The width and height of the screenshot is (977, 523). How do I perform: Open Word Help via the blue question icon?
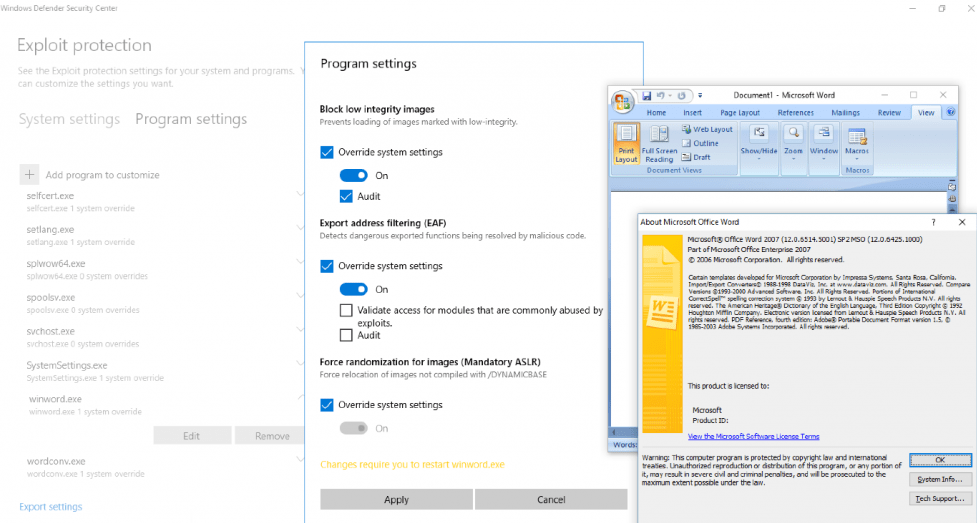(x=951, y=112)
